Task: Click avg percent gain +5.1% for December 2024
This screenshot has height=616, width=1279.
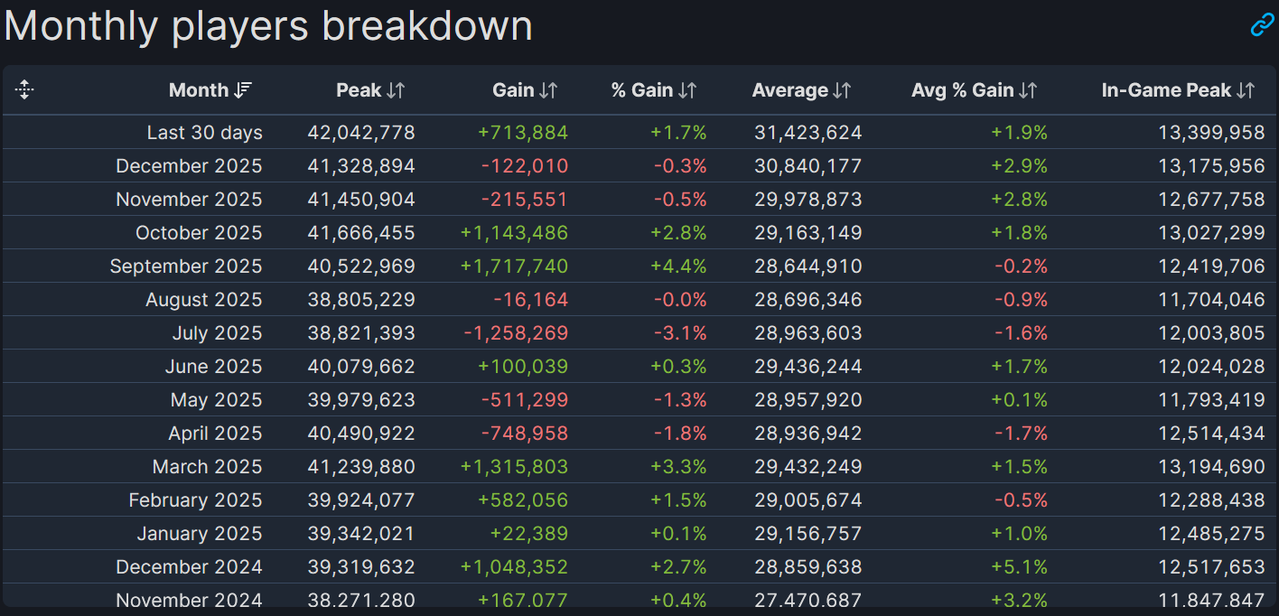Action: [1020, 567]
